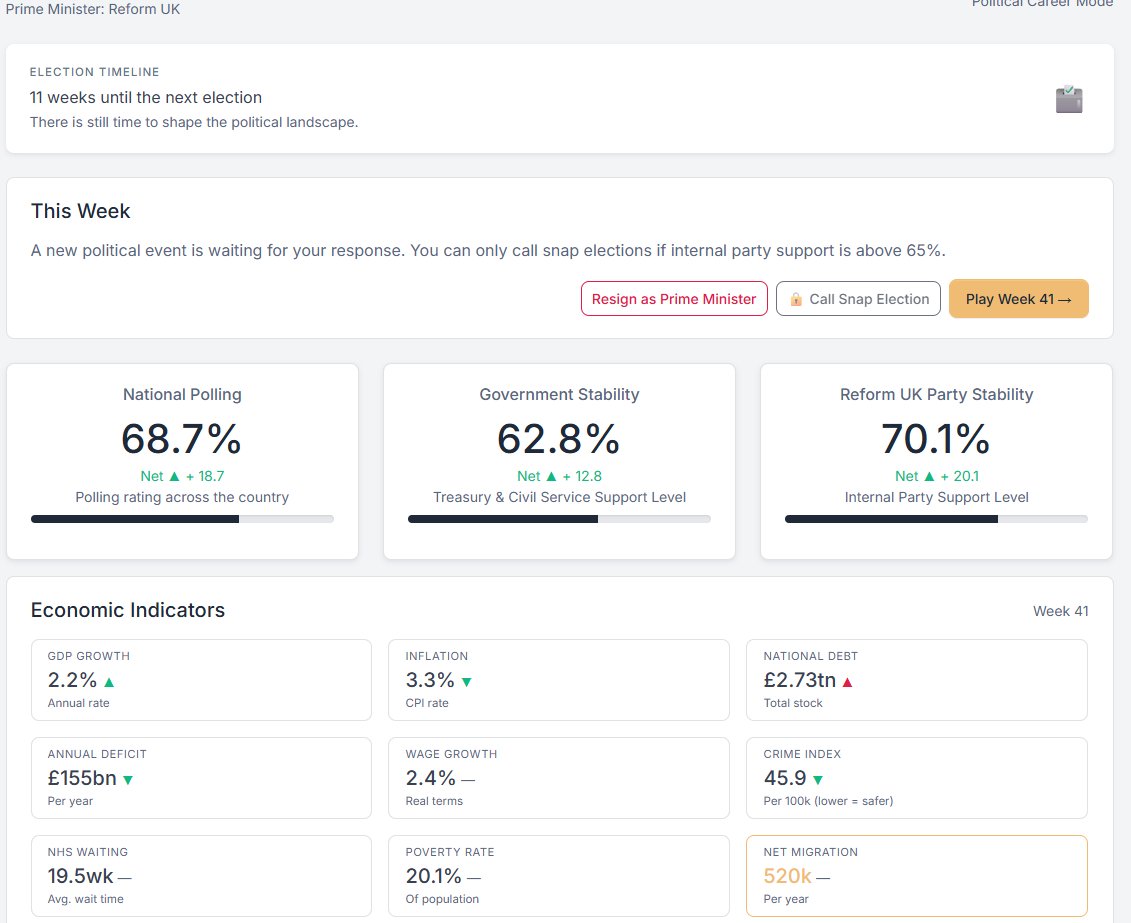Open the National Polling card

[x=182, y=462]
